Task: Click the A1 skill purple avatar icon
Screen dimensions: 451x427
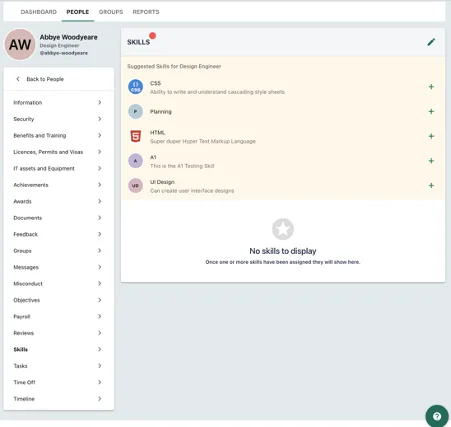Action: 136,161
